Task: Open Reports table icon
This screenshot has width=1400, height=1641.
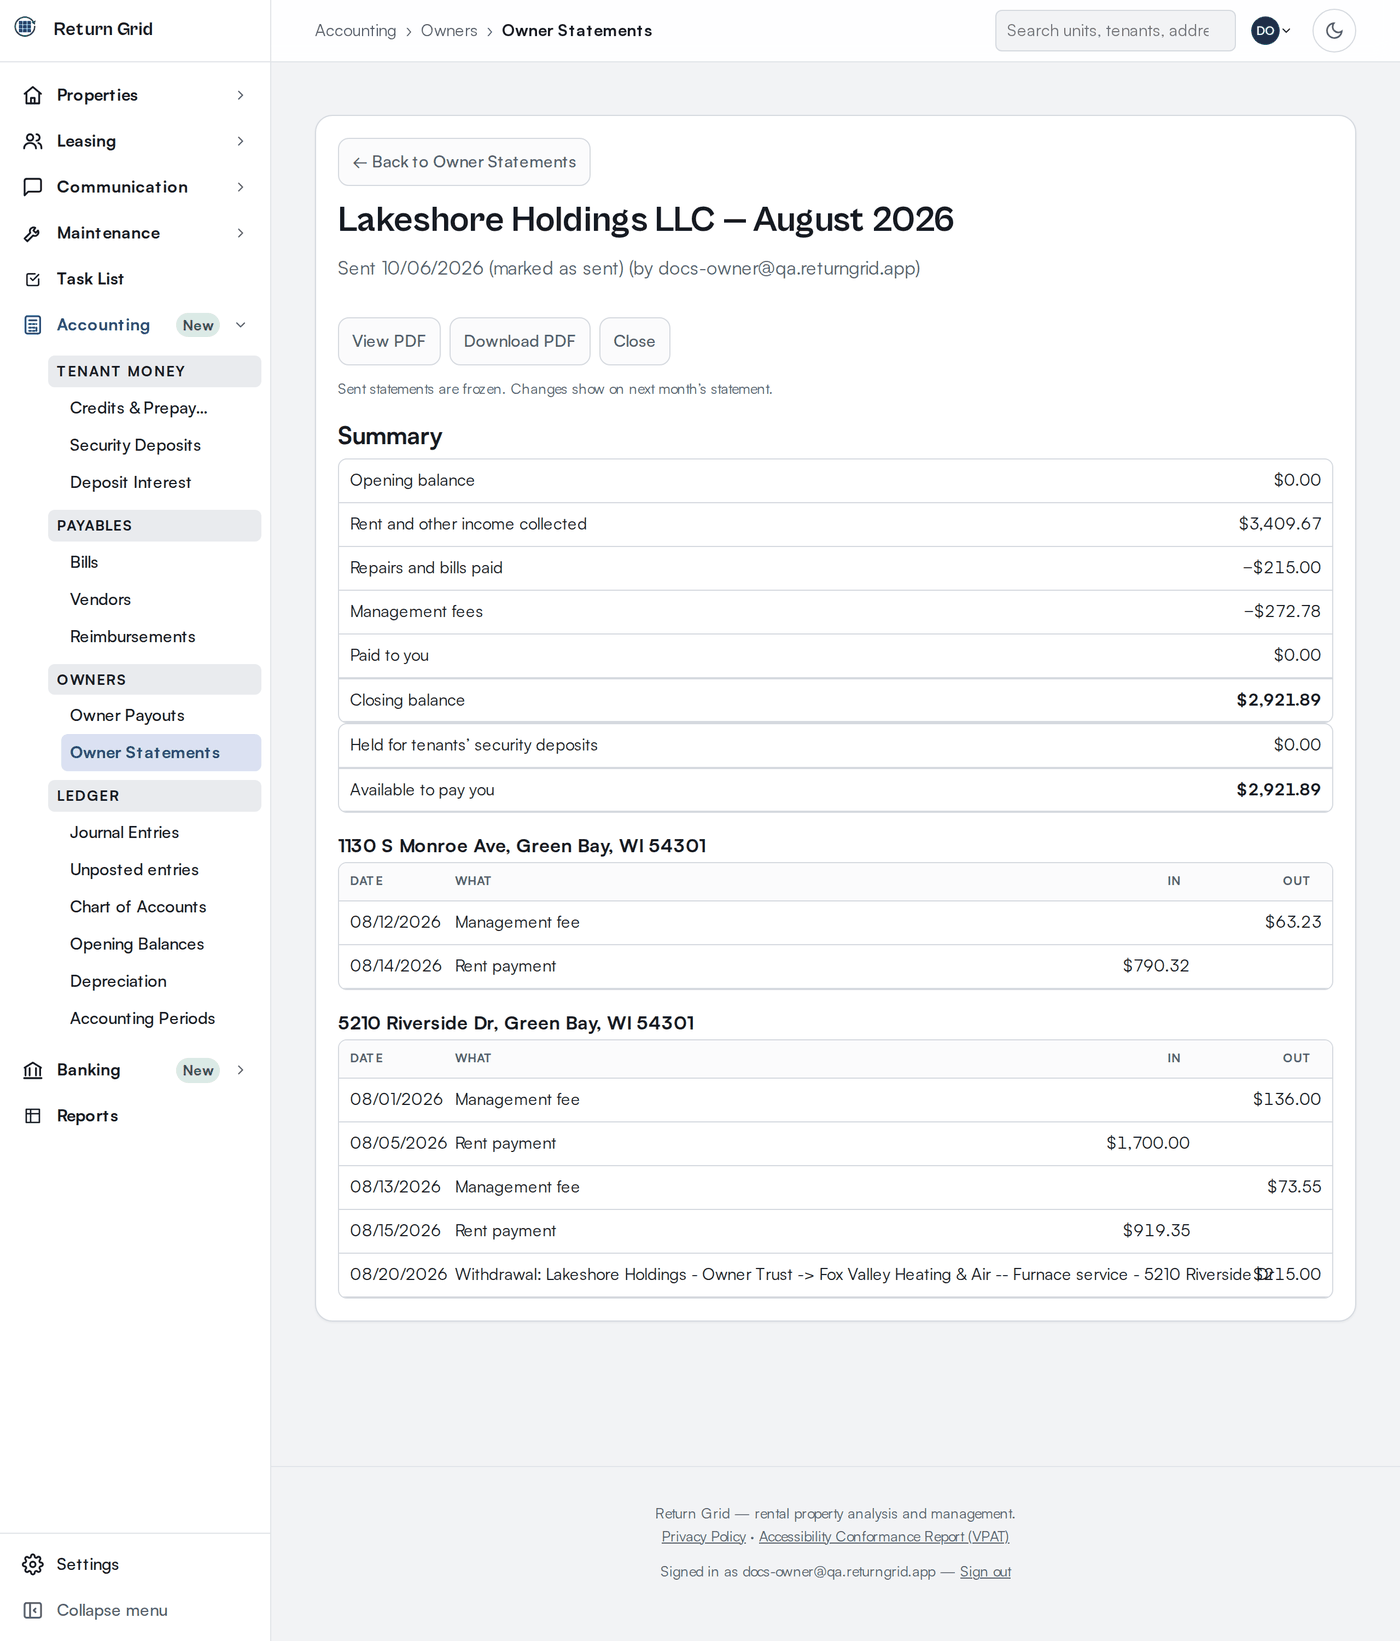Action: [33, 1116]
